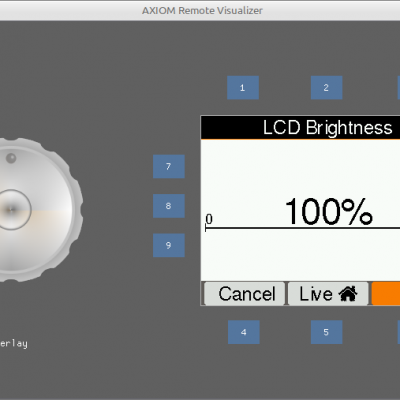Click the blue button labeled 1
Viewport: 400px width, 400px height.
(x=243, y=88)
